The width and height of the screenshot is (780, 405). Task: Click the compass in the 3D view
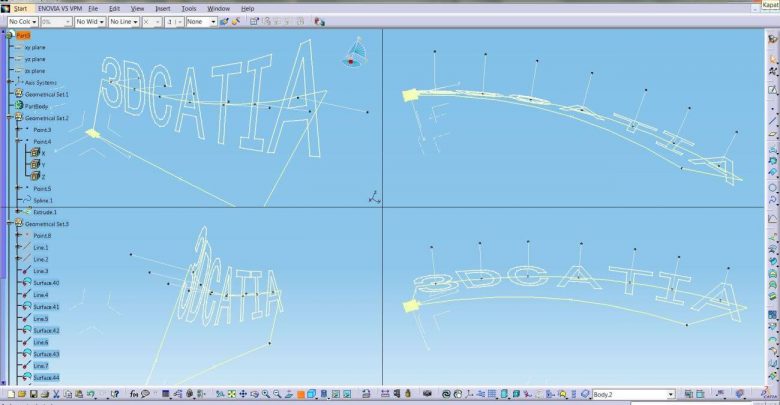pyautogui.click(x=355, y=53)
